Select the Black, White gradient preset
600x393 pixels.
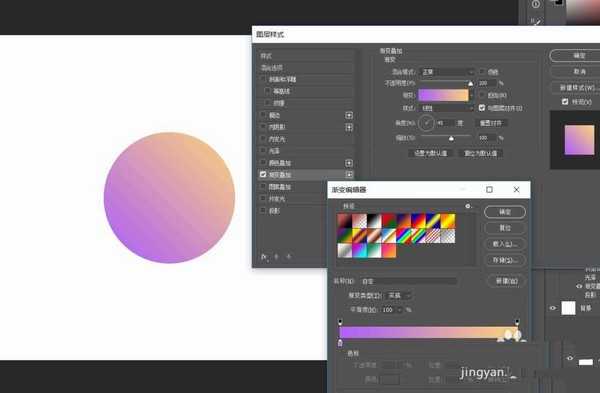374,221
